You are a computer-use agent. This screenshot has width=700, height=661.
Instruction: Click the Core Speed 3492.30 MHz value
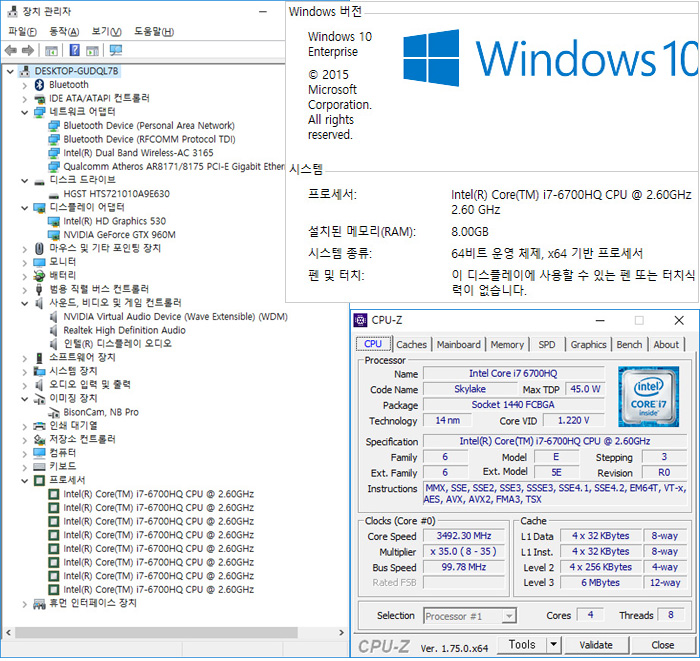pyautogui.click(x=463, y=536)
